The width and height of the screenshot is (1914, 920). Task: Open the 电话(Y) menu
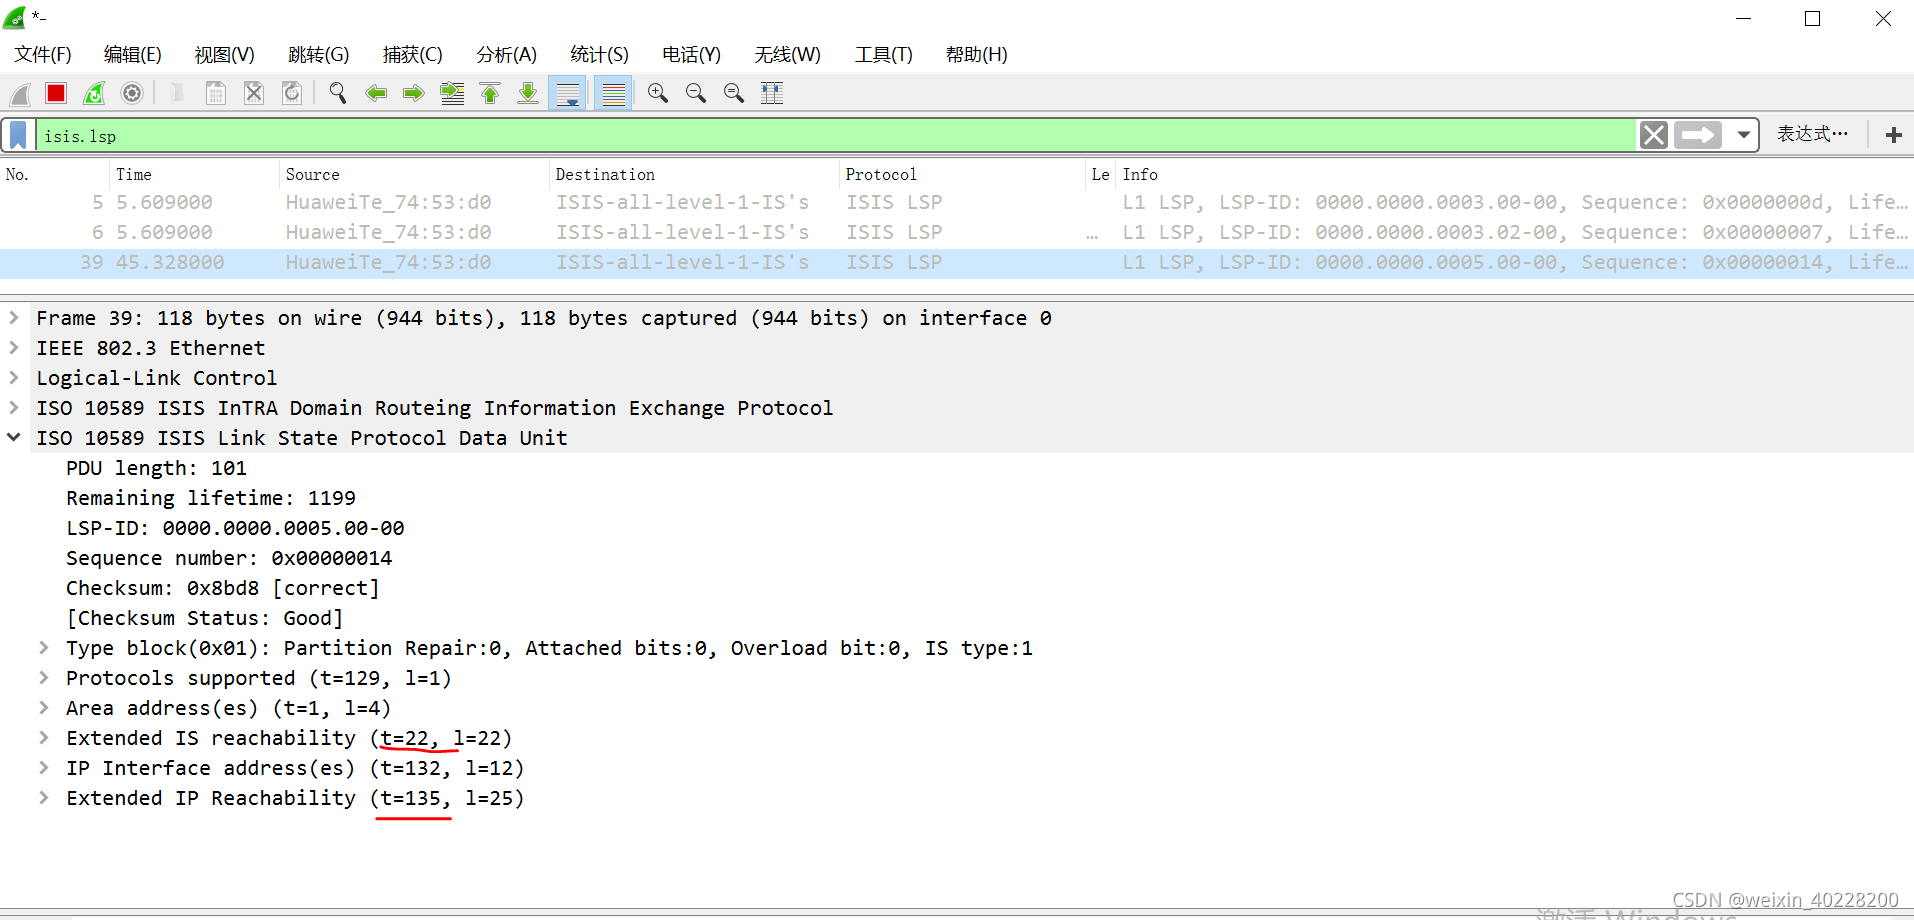point(691,55)
